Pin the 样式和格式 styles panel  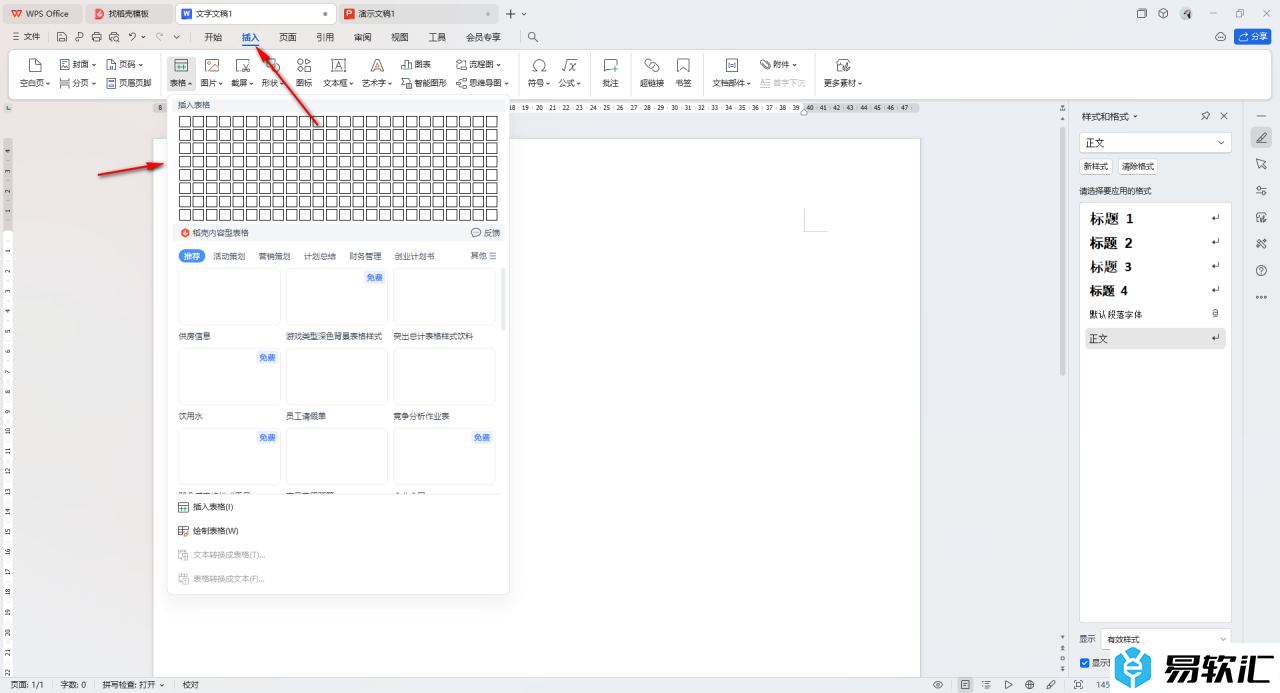pos(1206,116)
